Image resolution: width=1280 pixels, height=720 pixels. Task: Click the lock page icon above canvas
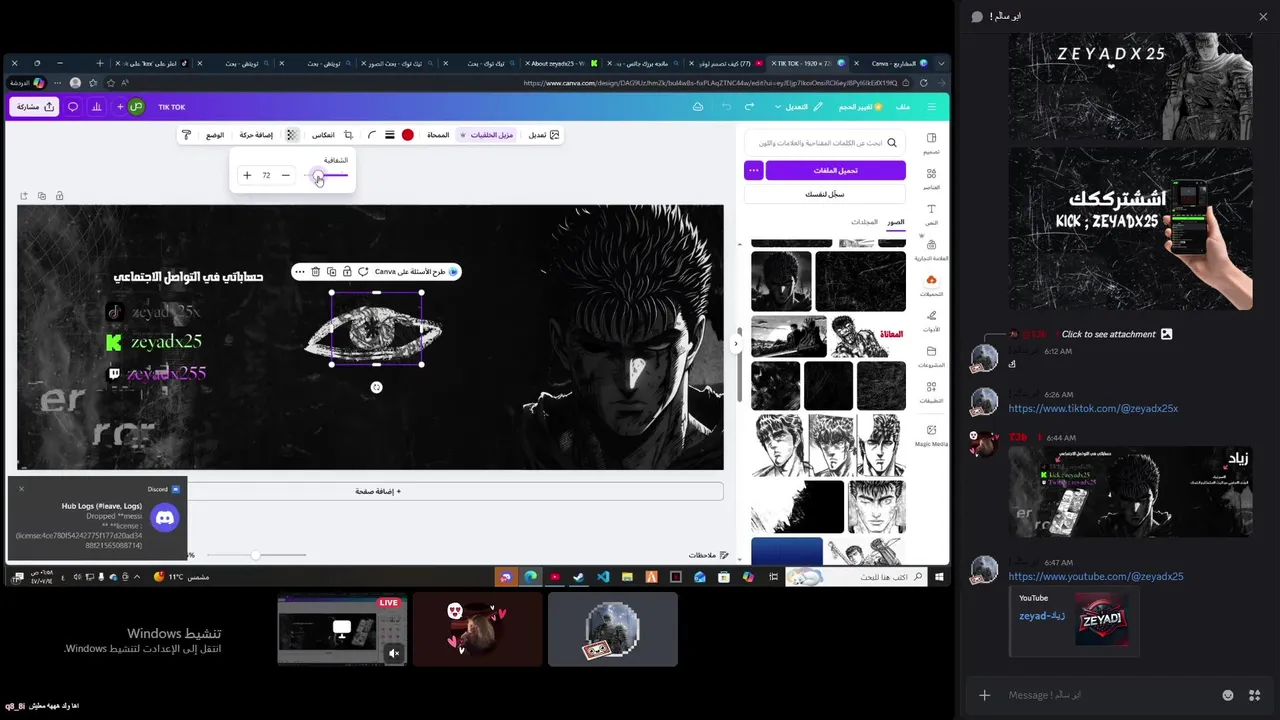pos(59,196)
